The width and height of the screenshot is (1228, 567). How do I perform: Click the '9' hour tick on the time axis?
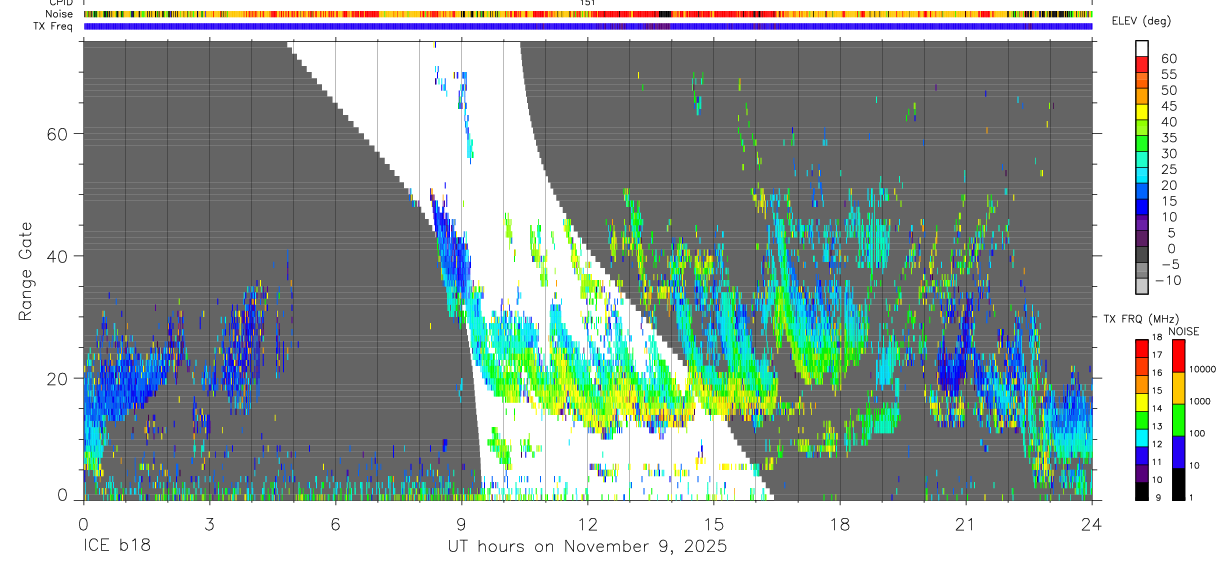pyautogui.click(x=461, y=524)
